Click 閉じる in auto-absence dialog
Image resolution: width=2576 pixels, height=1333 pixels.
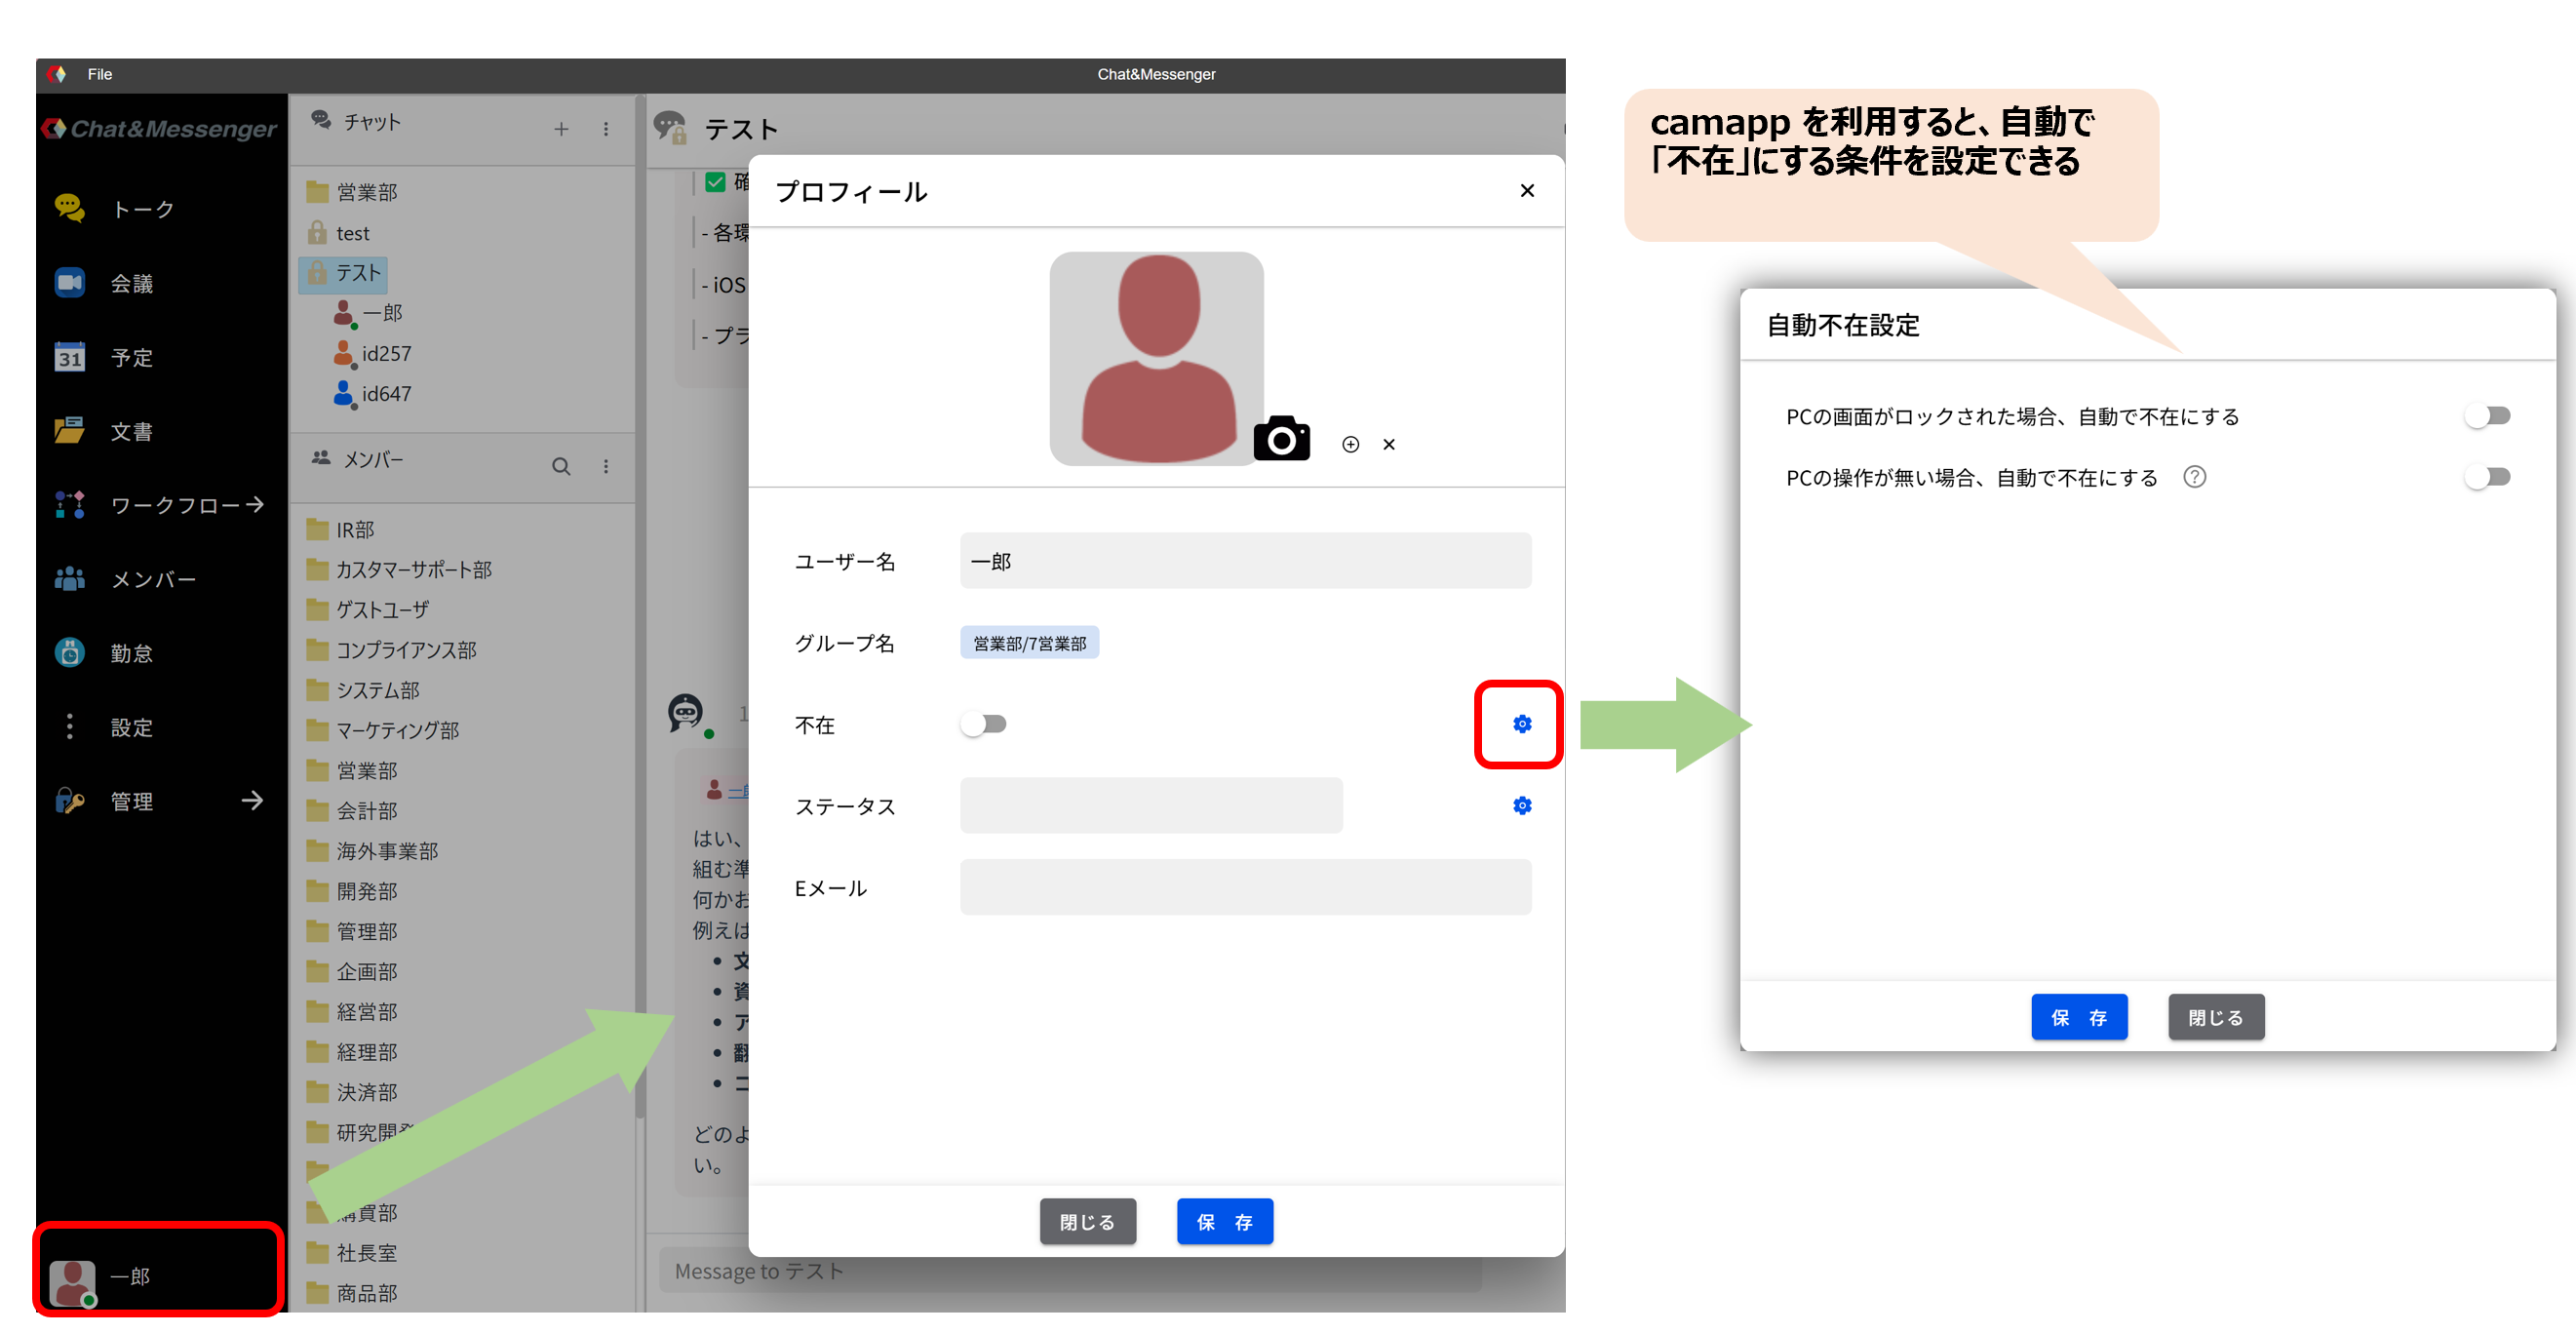click(x=2215, y=1017)
